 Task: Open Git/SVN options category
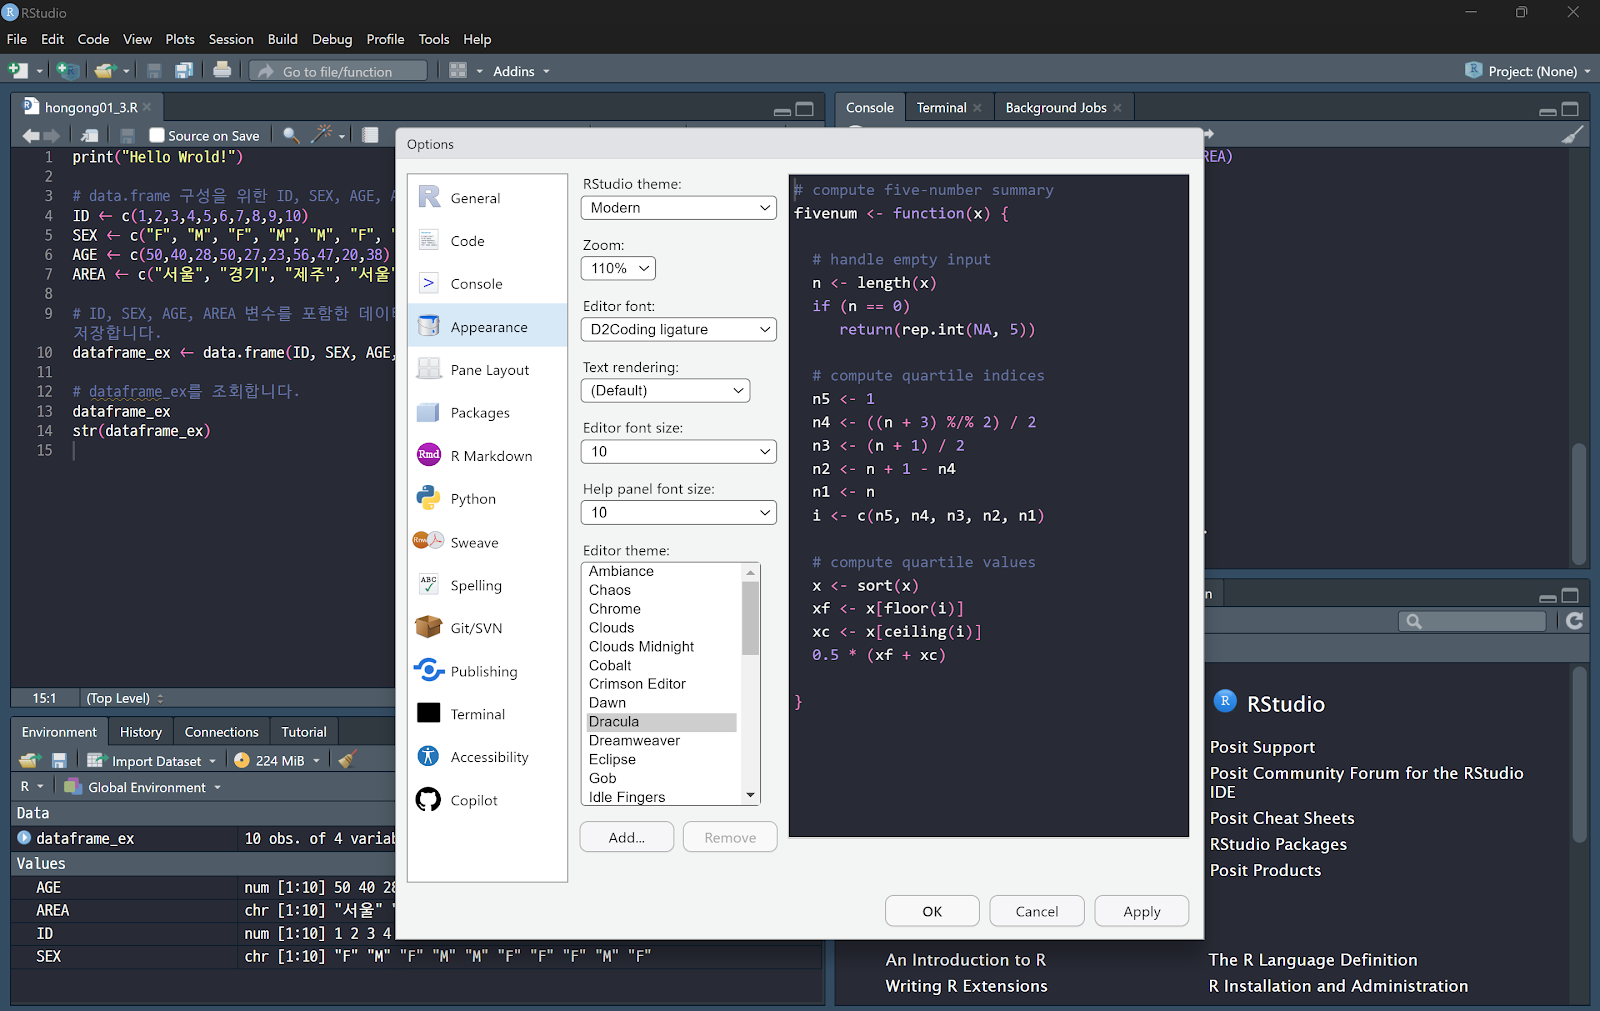tap(487, 628)
